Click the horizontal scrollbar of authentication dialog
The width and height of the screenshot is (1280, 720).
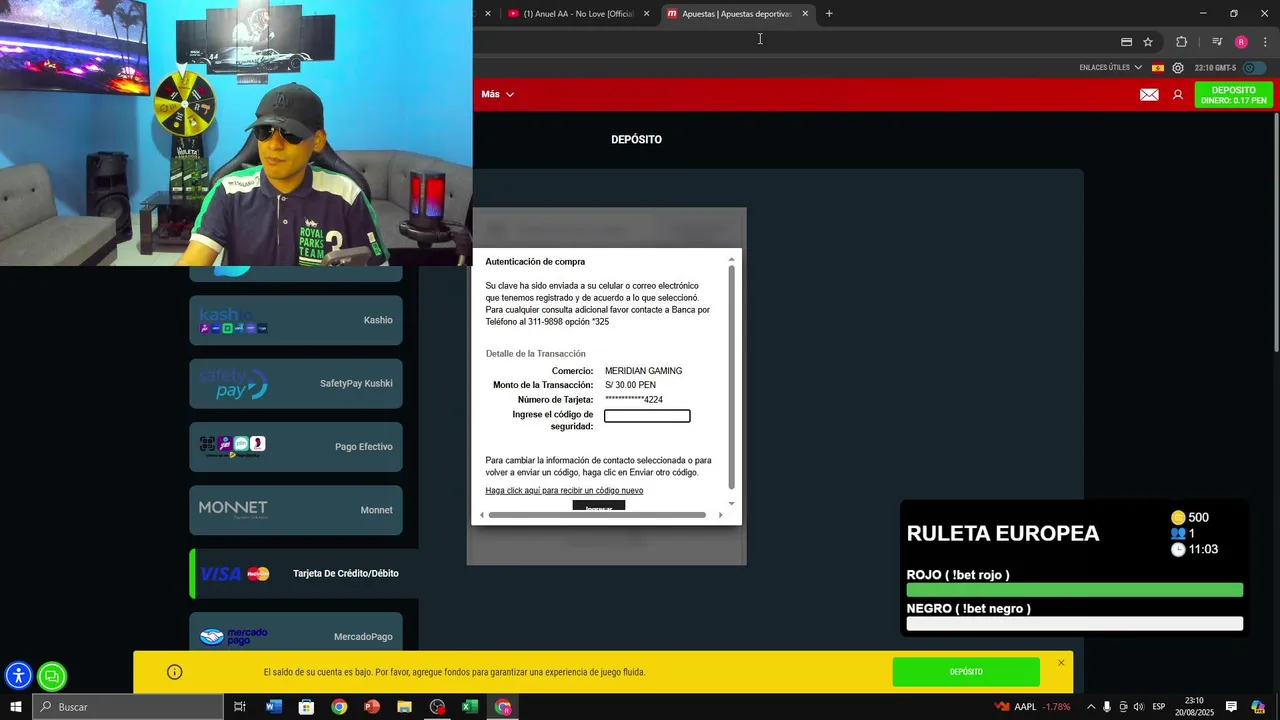pyautogui.click(x=597, y=515)
